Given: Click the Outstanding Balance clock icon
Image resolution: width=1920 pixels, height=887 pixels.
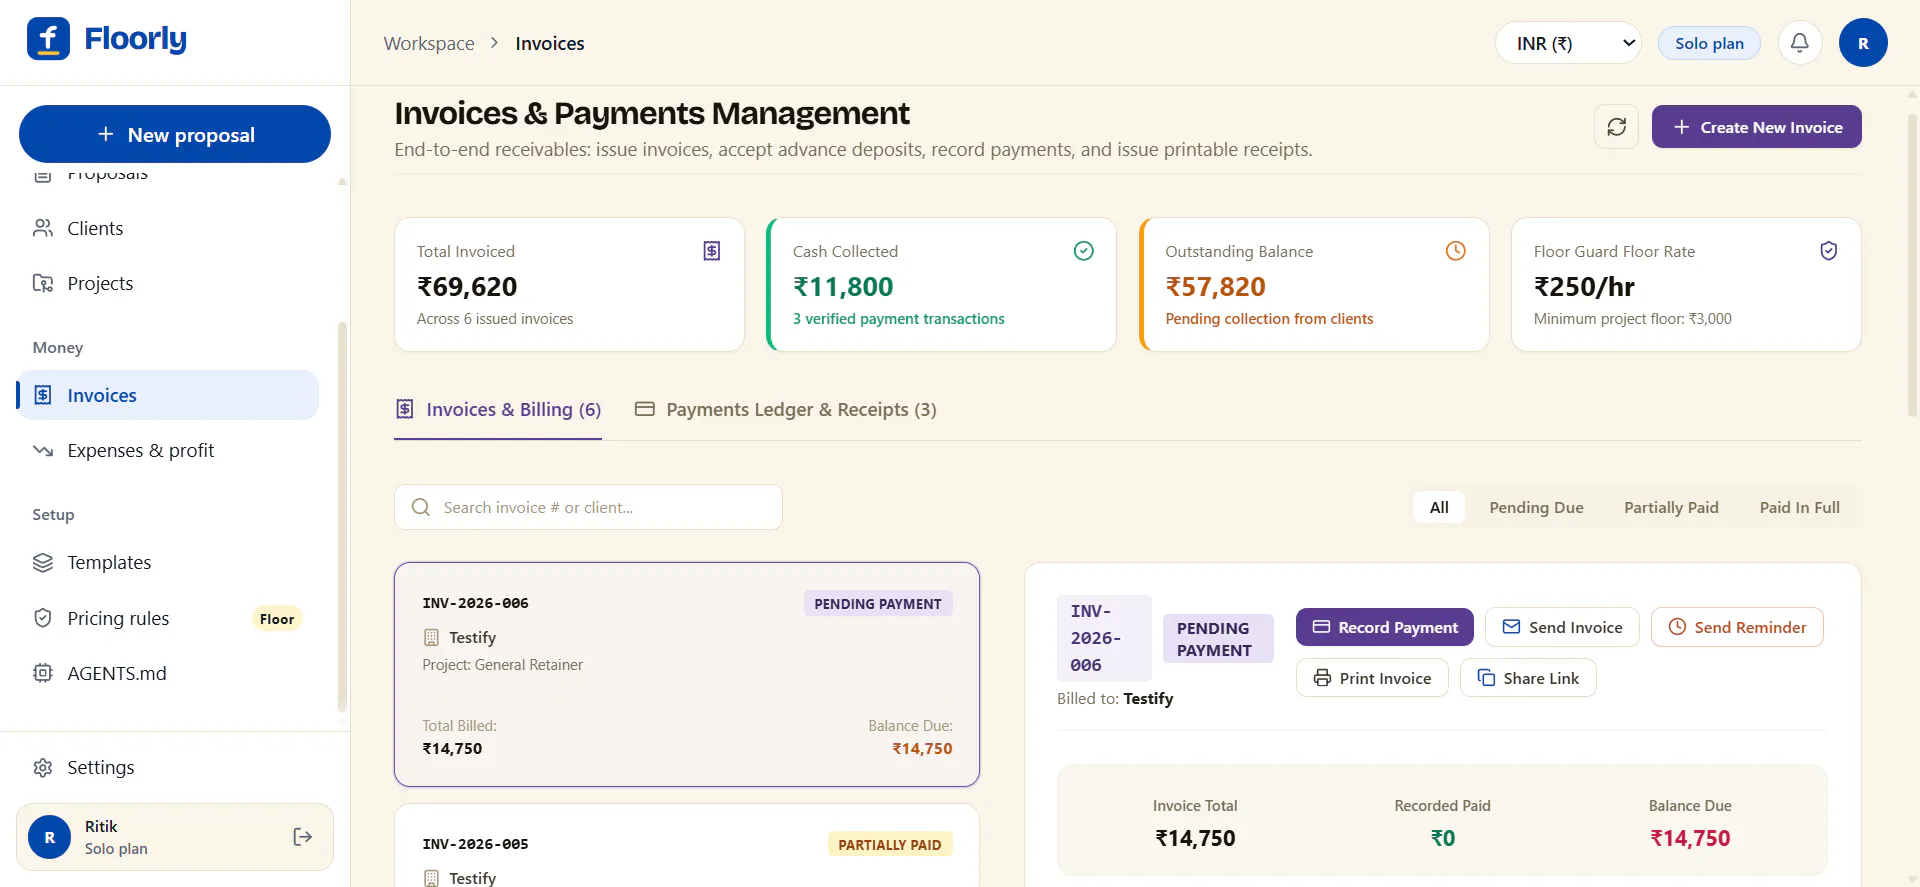Looking at the screenshot, I should (1456, 251).
